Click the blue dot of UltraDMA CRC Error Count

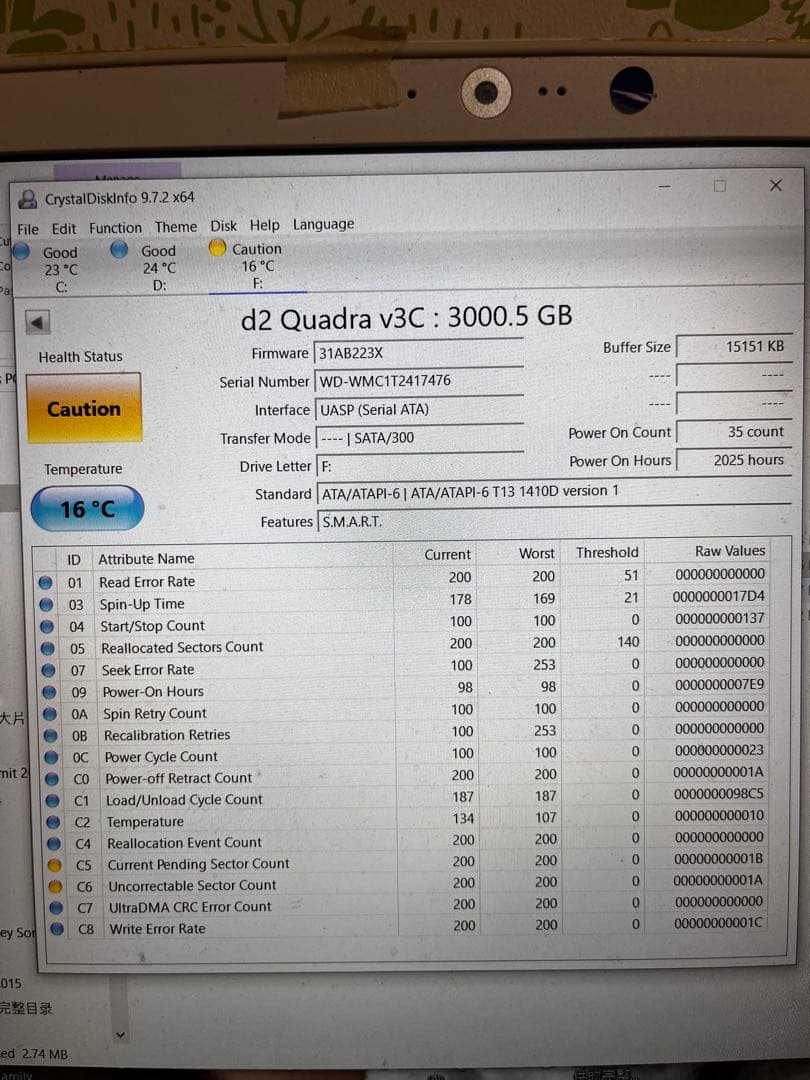(56, 908)
